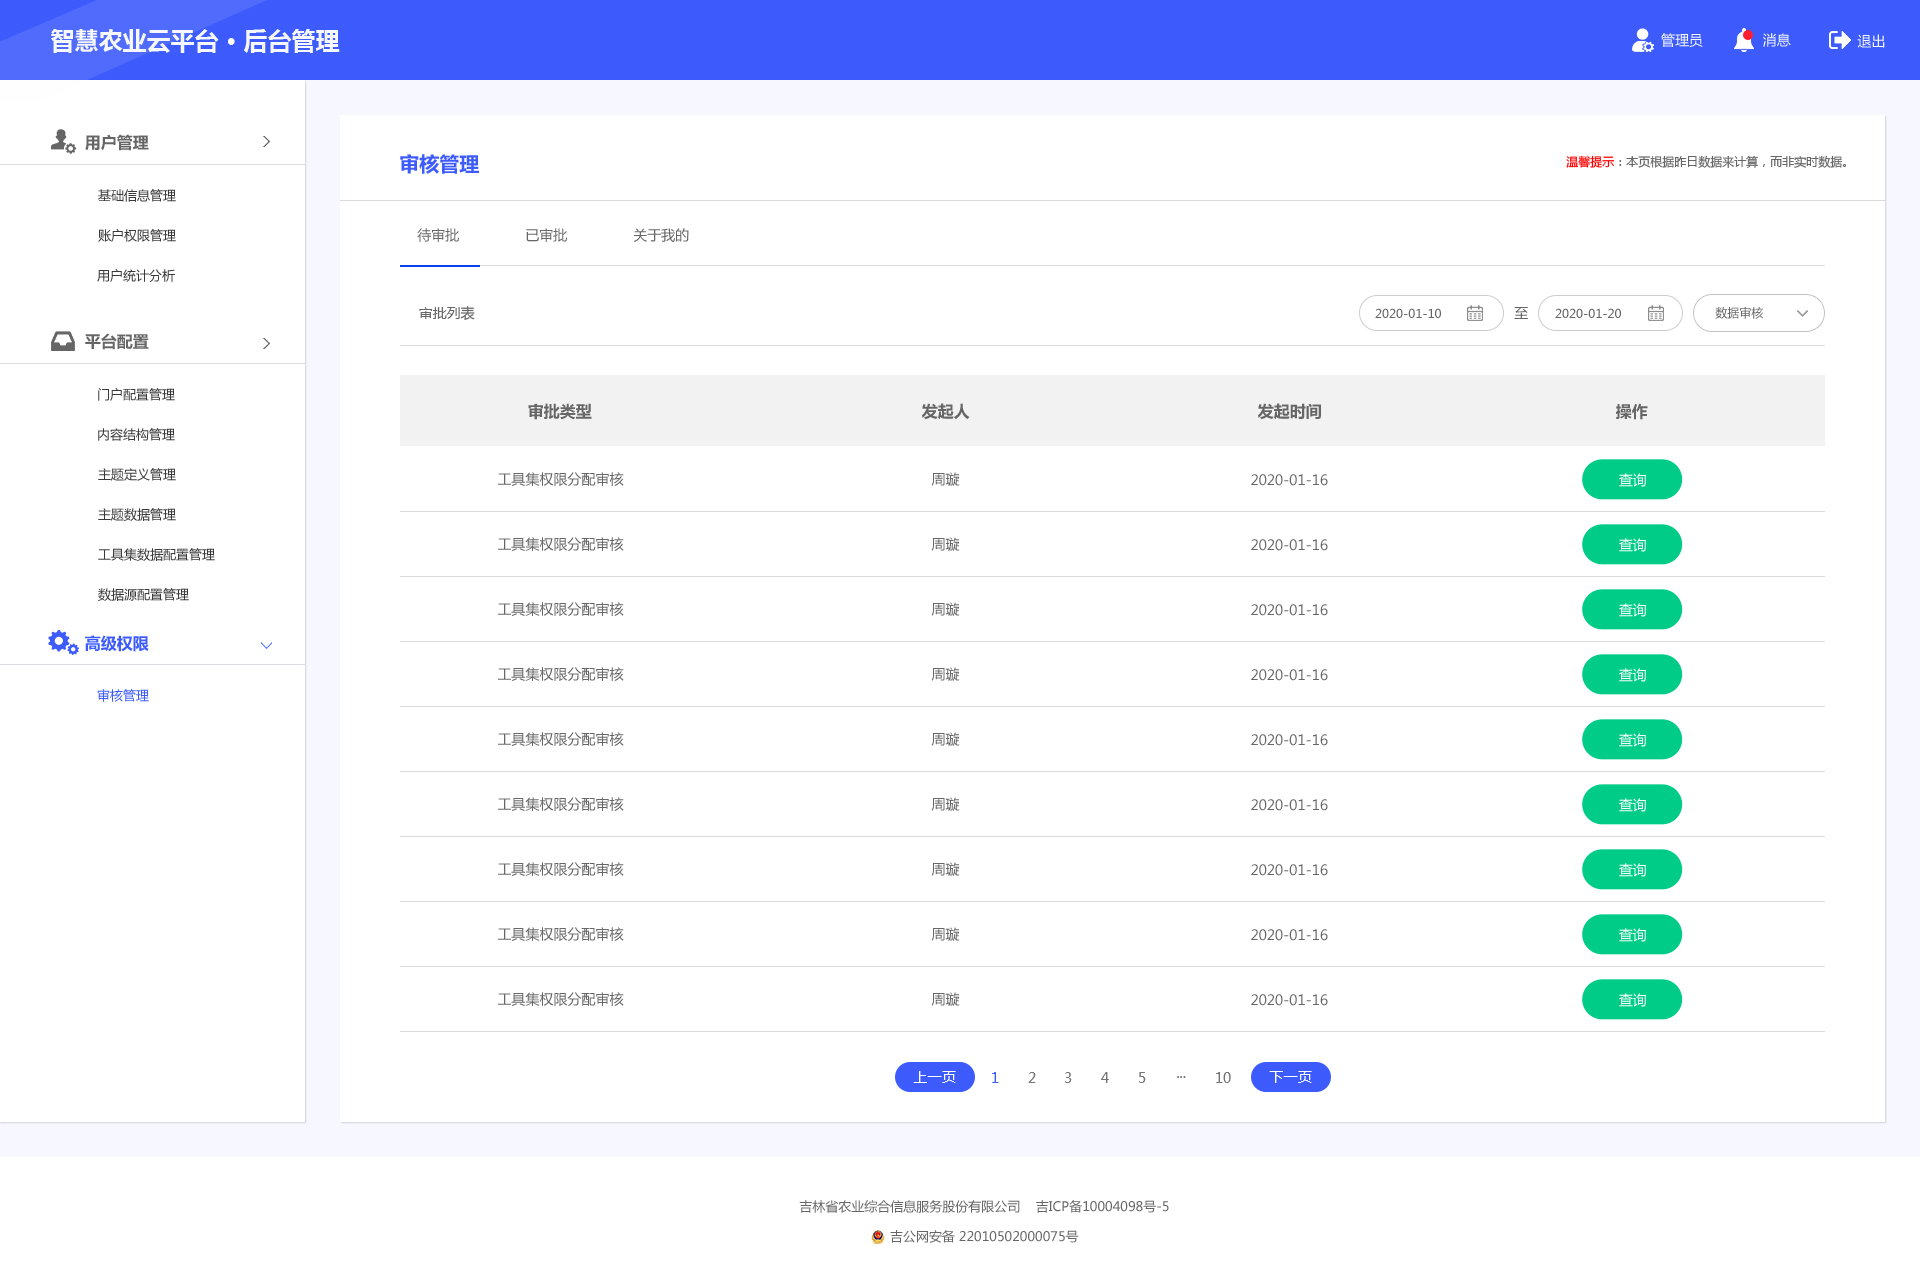Screen dimensions: 1920x1287
Task: Open 数据源配置管理 in sidebar
Action: (143, 594)
